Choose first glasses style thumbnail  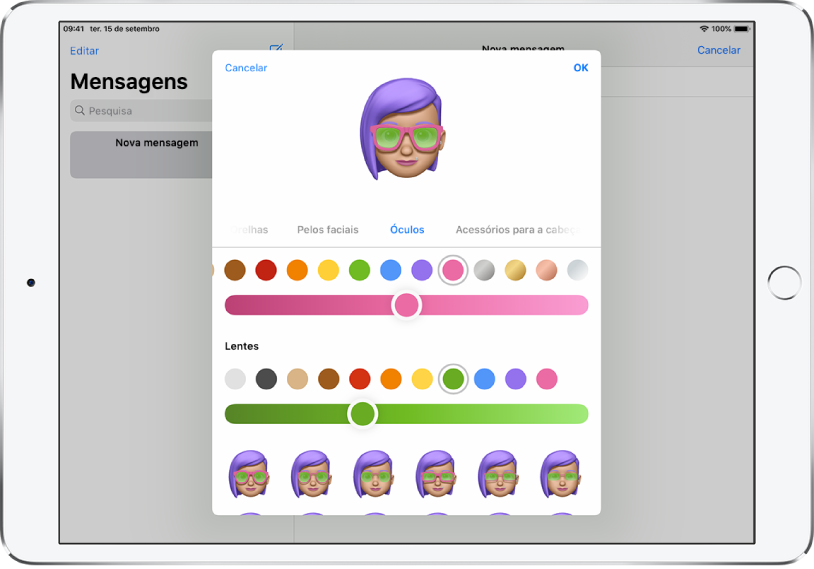pyautogui.click(x=249, y=474)
